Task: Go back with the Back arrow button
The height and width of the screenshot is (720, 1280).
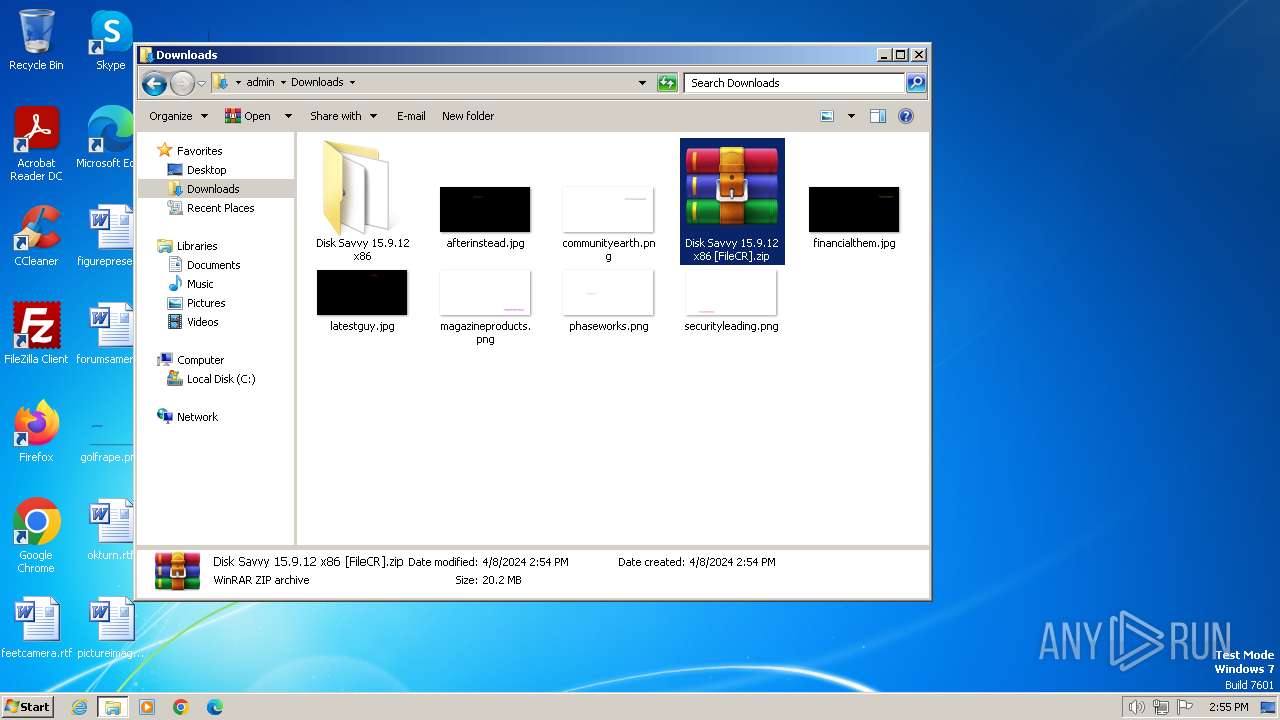Action: [x=154, y=83]
